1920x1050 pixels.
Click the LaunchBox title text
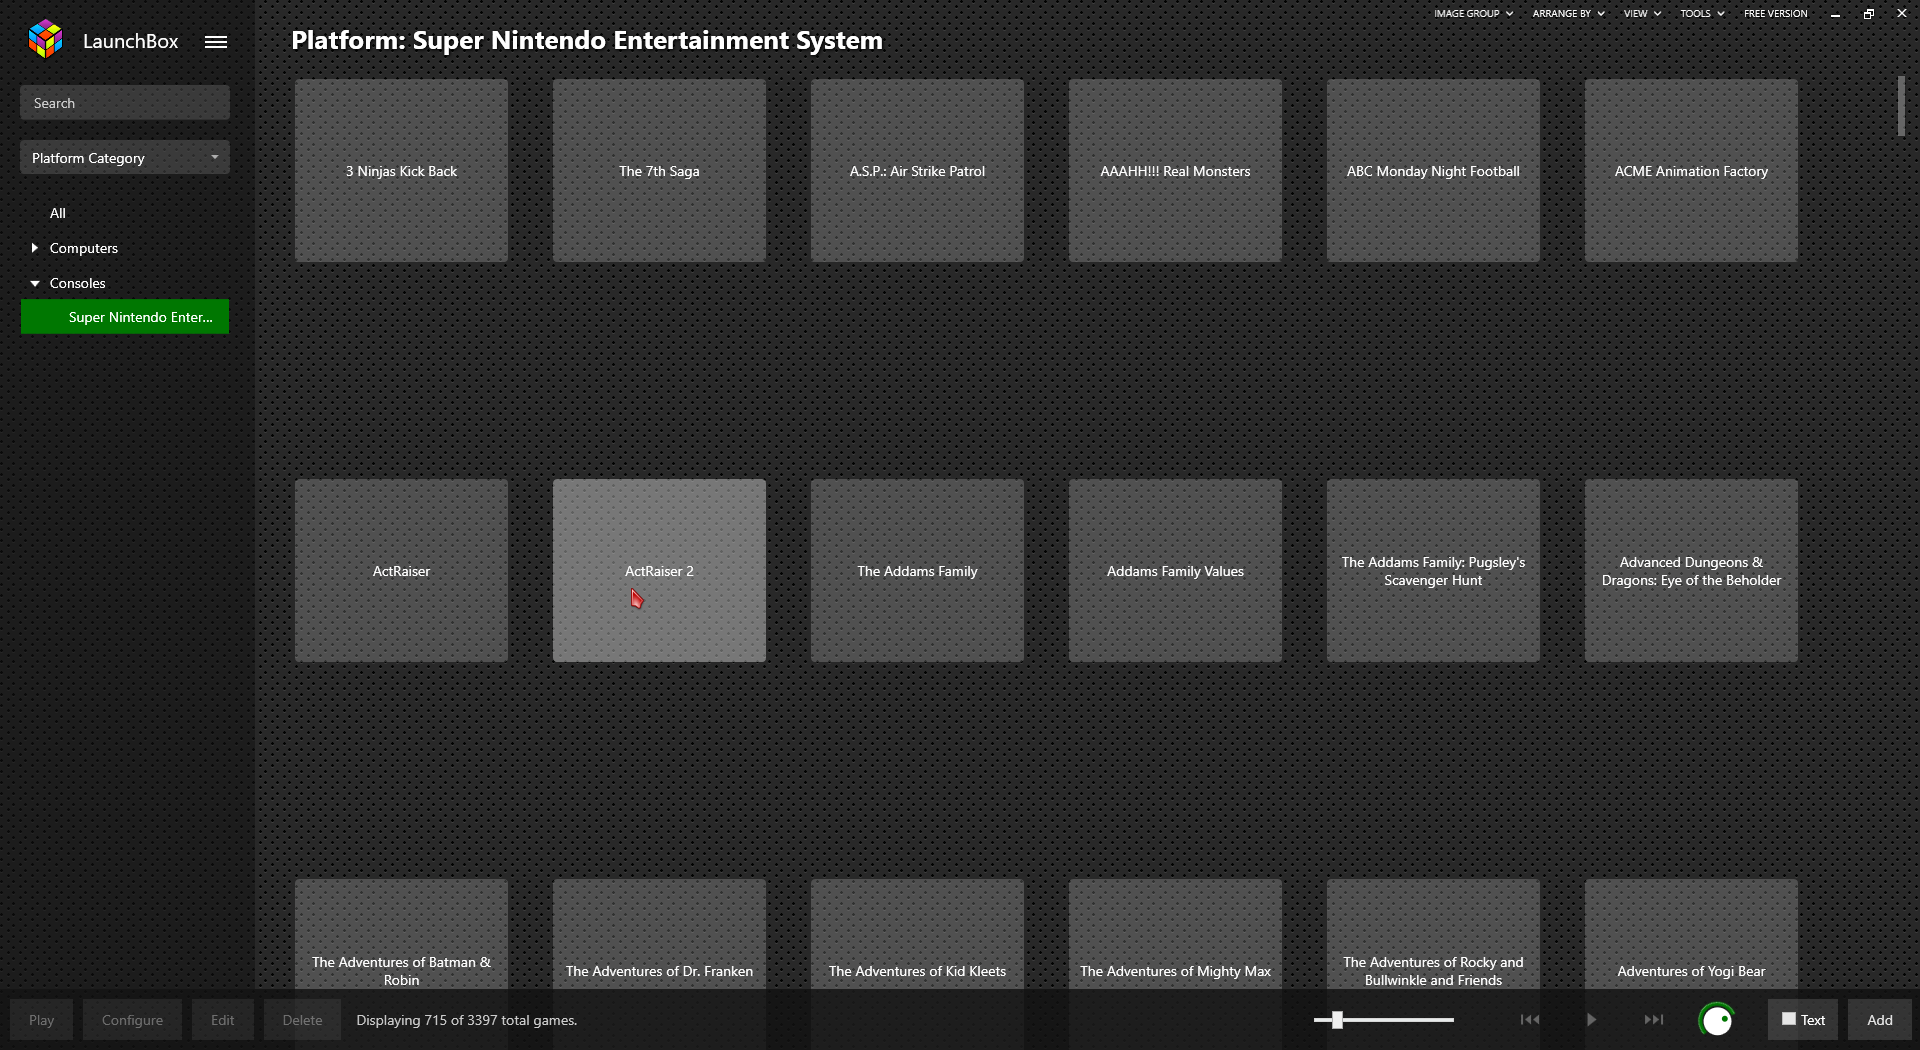[131, 41]
